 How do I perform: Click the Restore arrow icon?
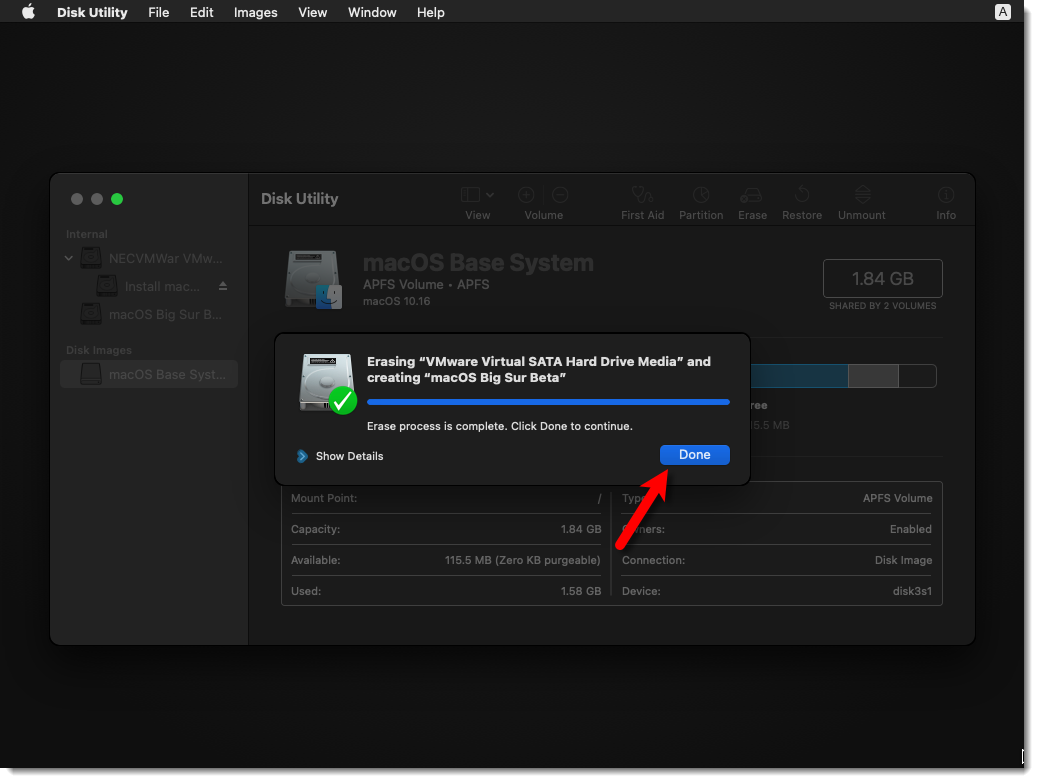pyautogui.click(x=802, y=194)
